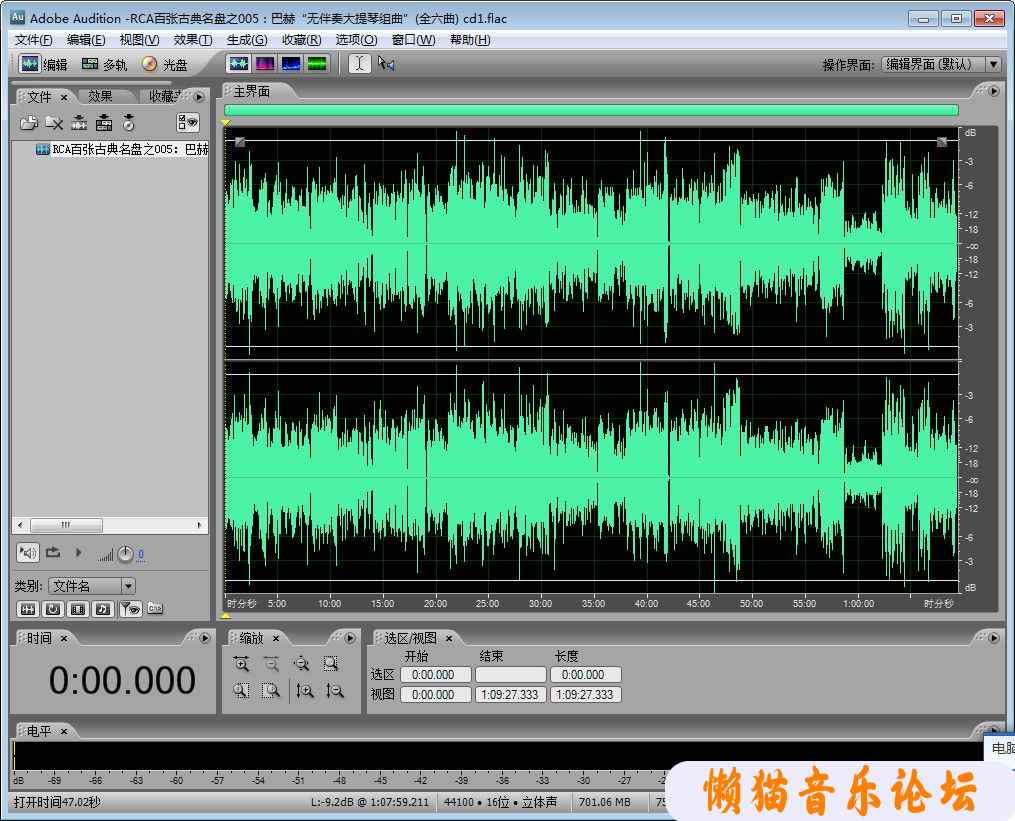Click zoom to left edge of selection

pos(241,691)
